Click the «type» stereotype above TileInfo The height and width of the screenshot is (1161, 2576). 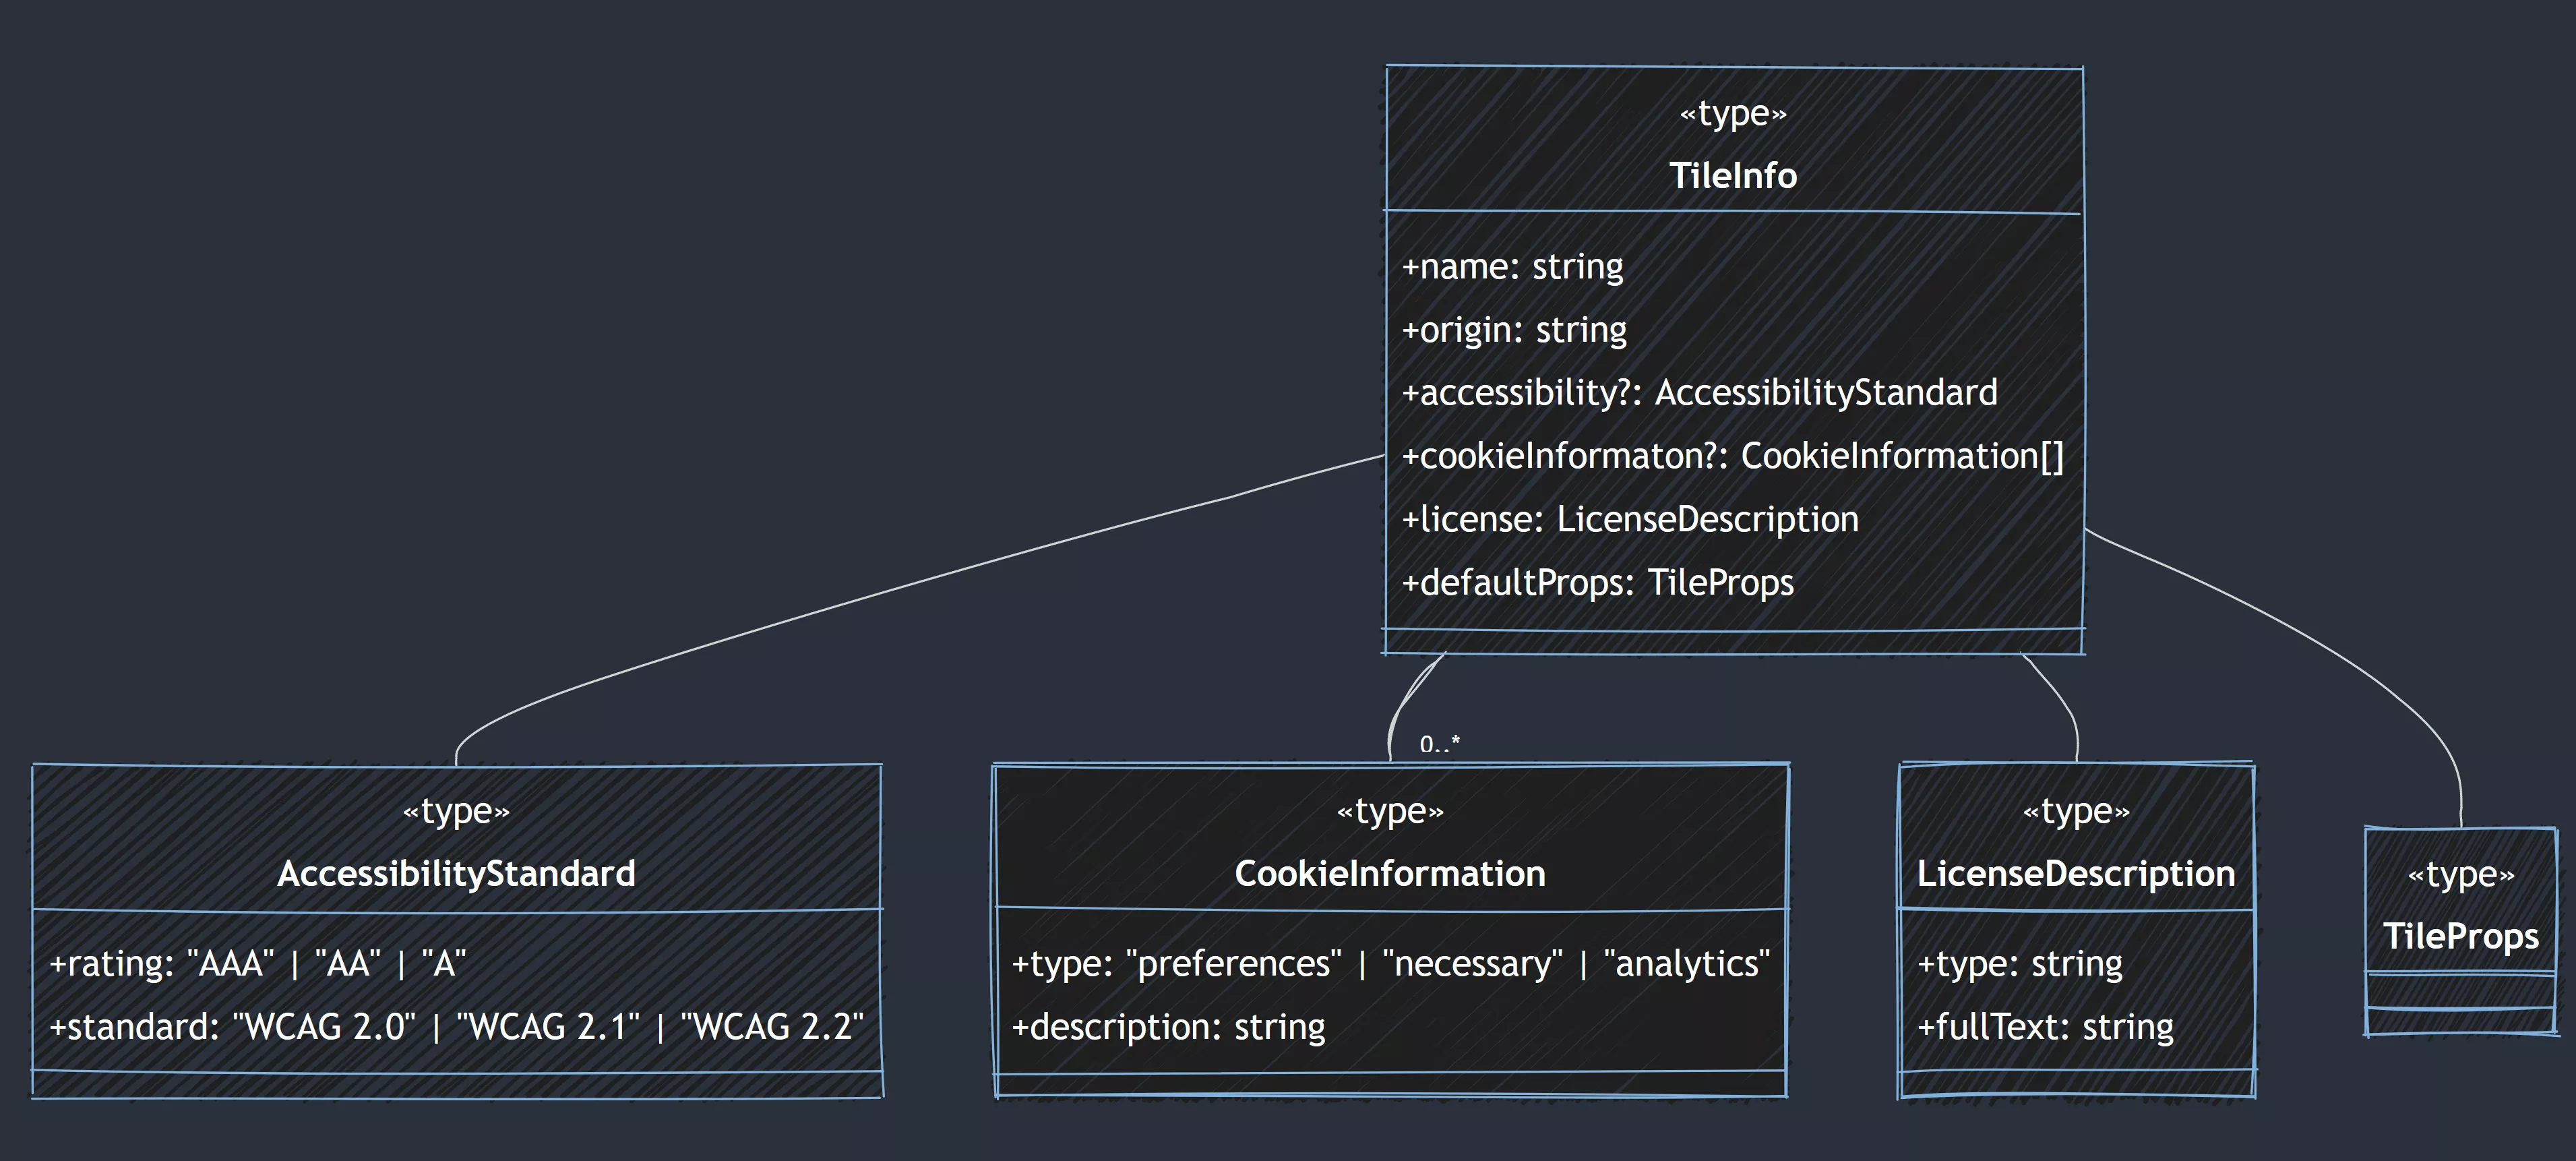click(1733, 113)
